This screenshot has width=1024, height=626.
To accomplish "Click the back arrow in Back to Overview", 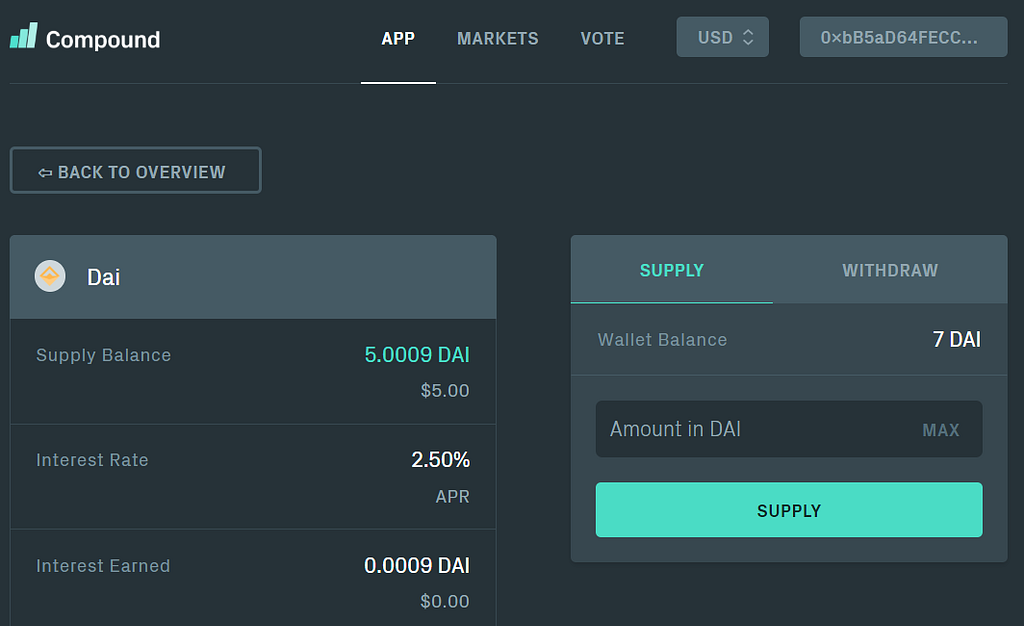I will click(x=45, y=172).
